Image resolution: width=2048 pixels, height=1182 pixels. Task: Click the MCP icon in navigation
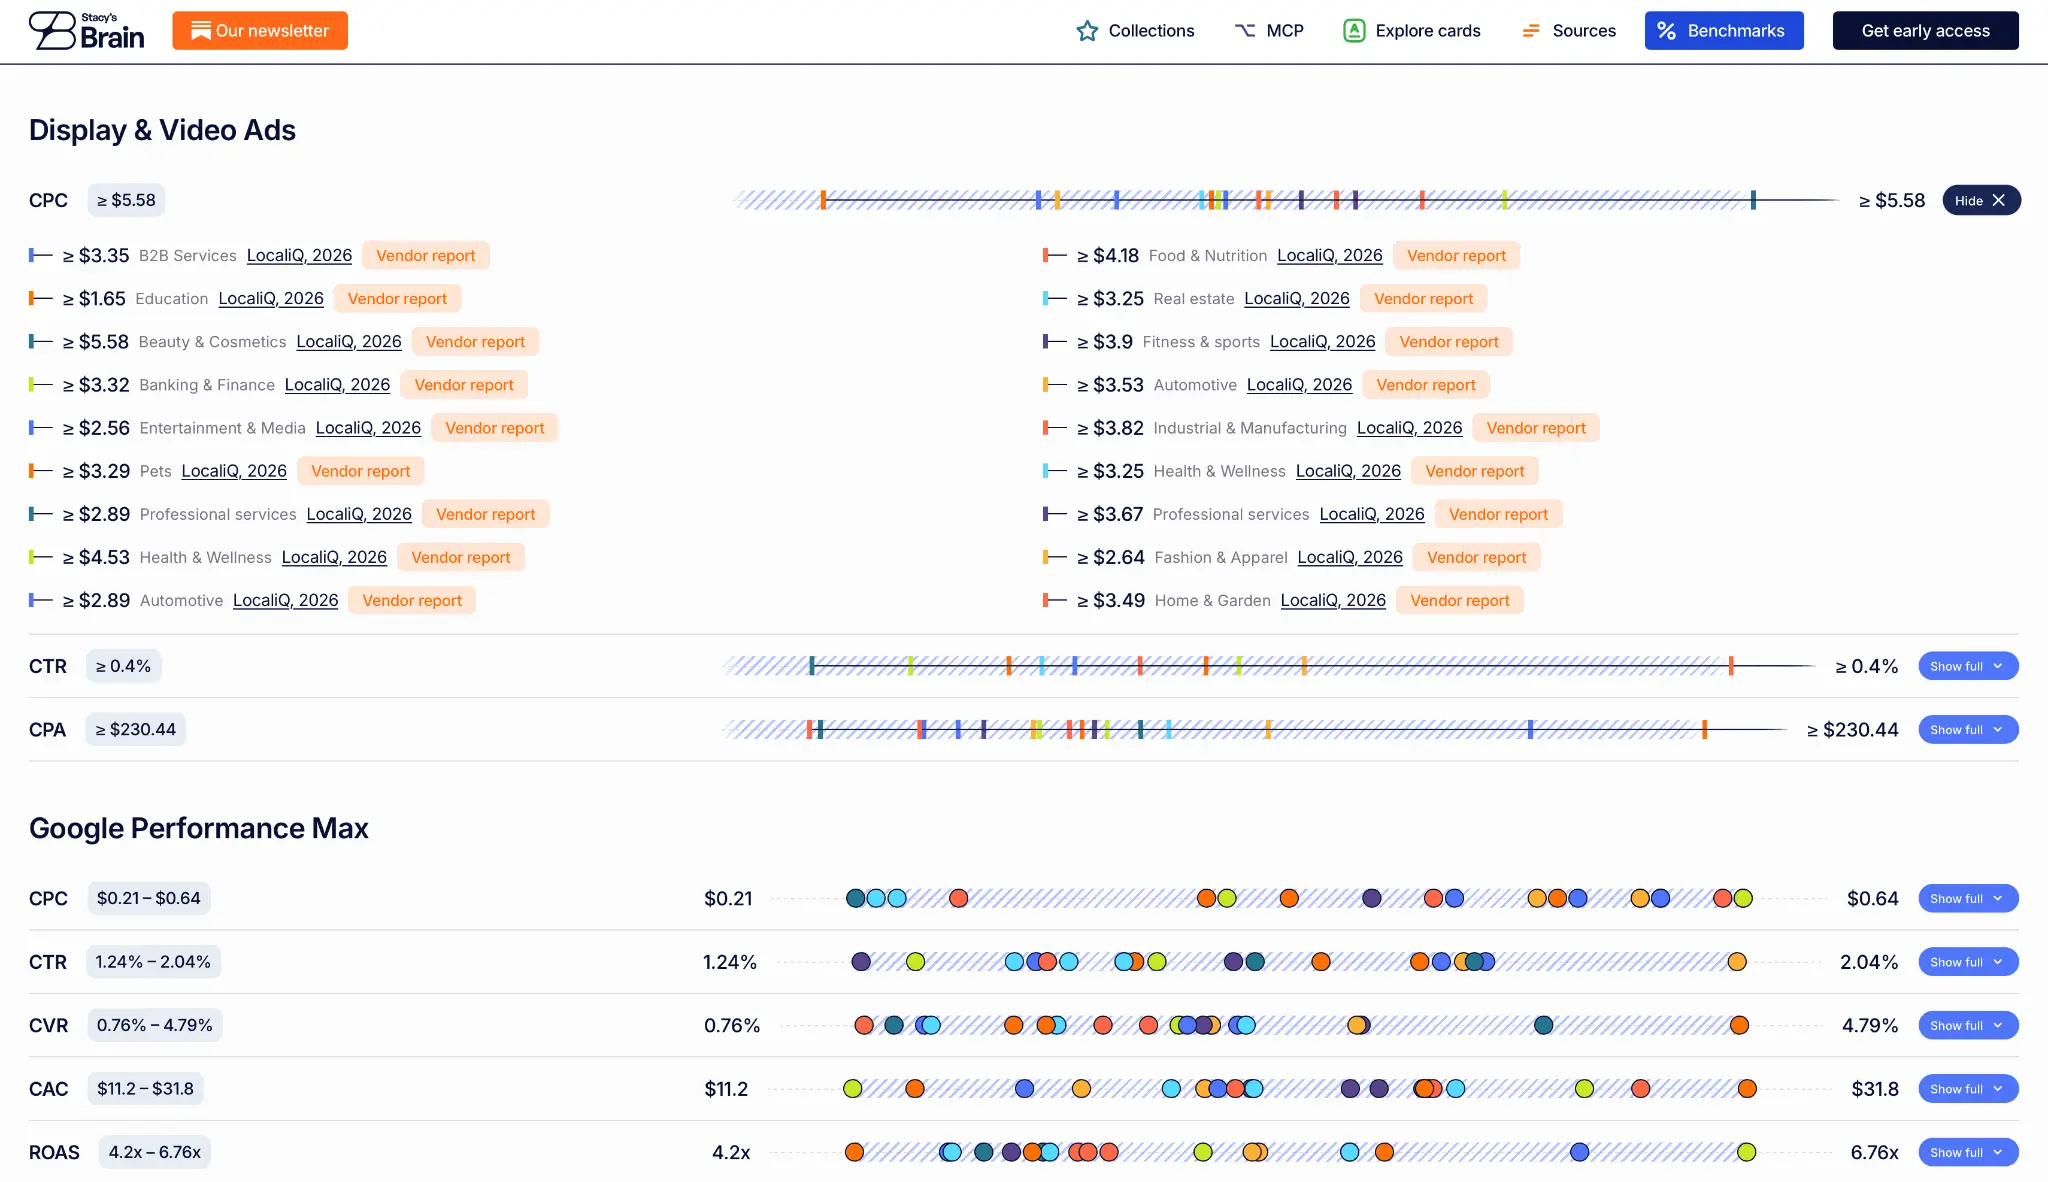tap(1245, 31)
